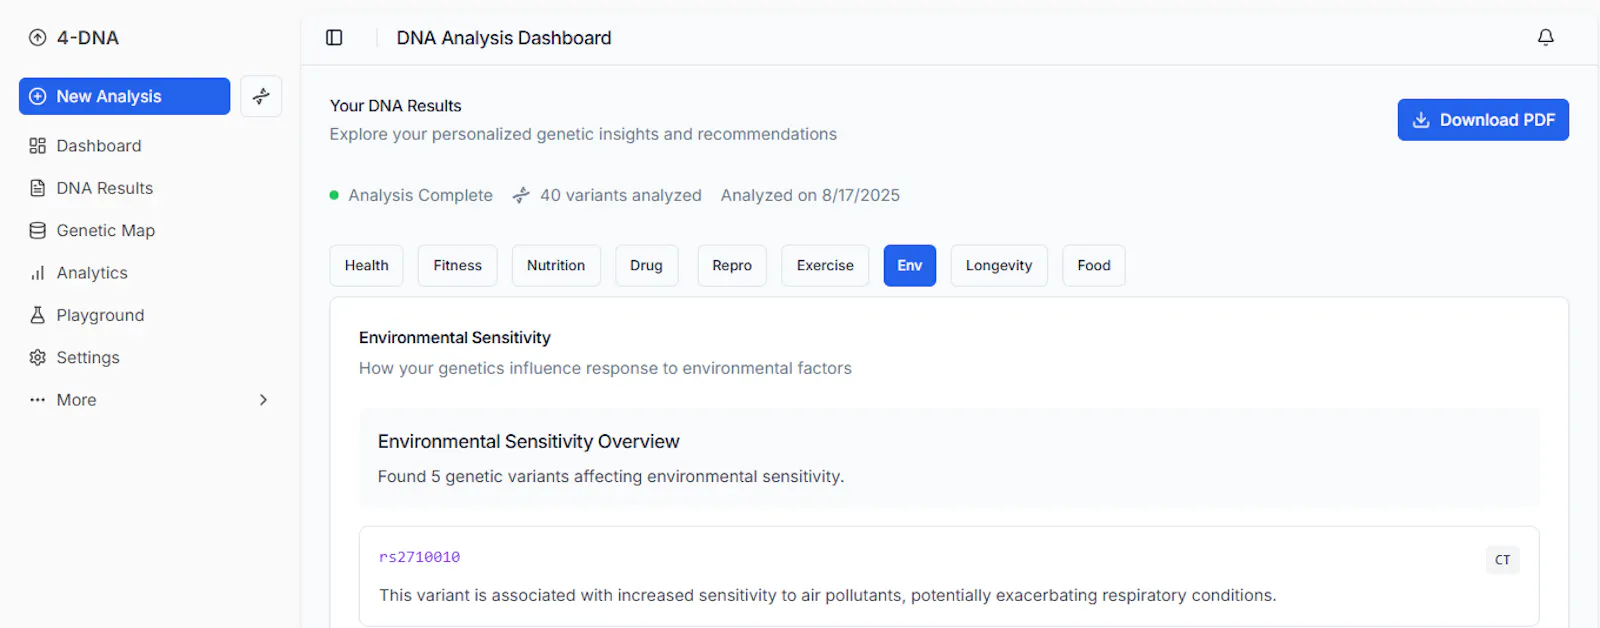Click the DNA Results document icon
1600x628 pixels.
[38, 188]
